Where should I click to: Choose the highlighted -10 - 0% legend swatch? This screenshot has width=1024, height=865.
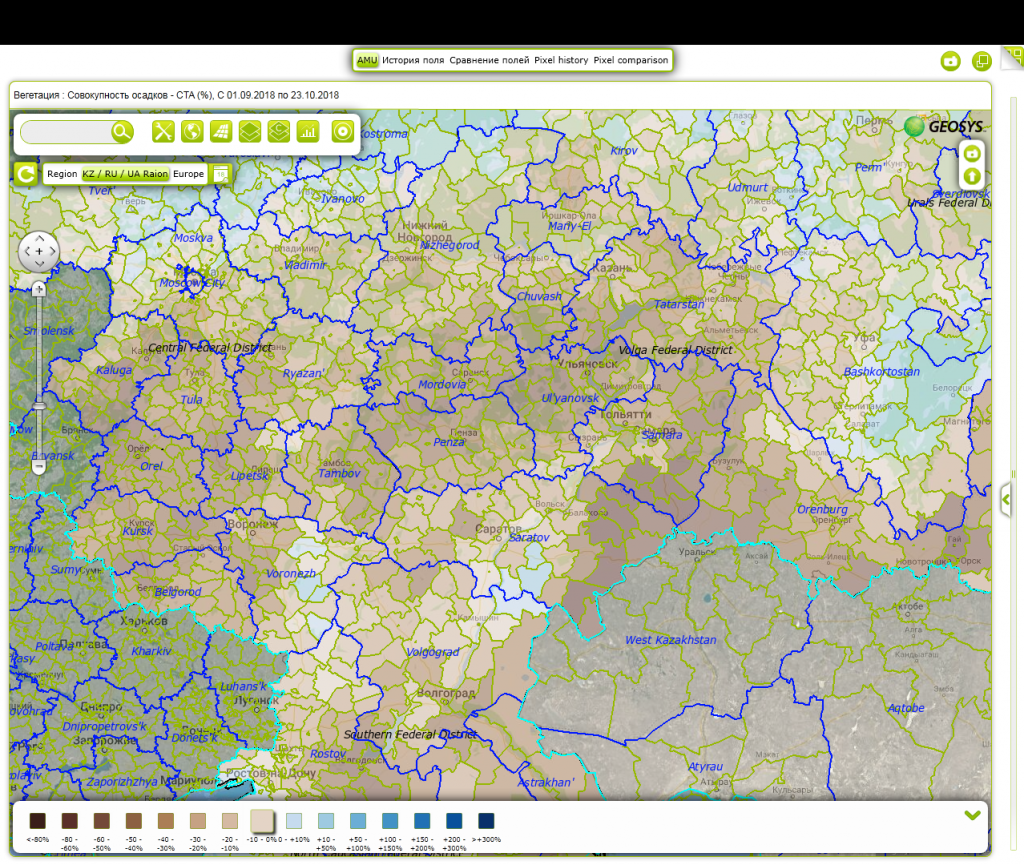[262, 821]
